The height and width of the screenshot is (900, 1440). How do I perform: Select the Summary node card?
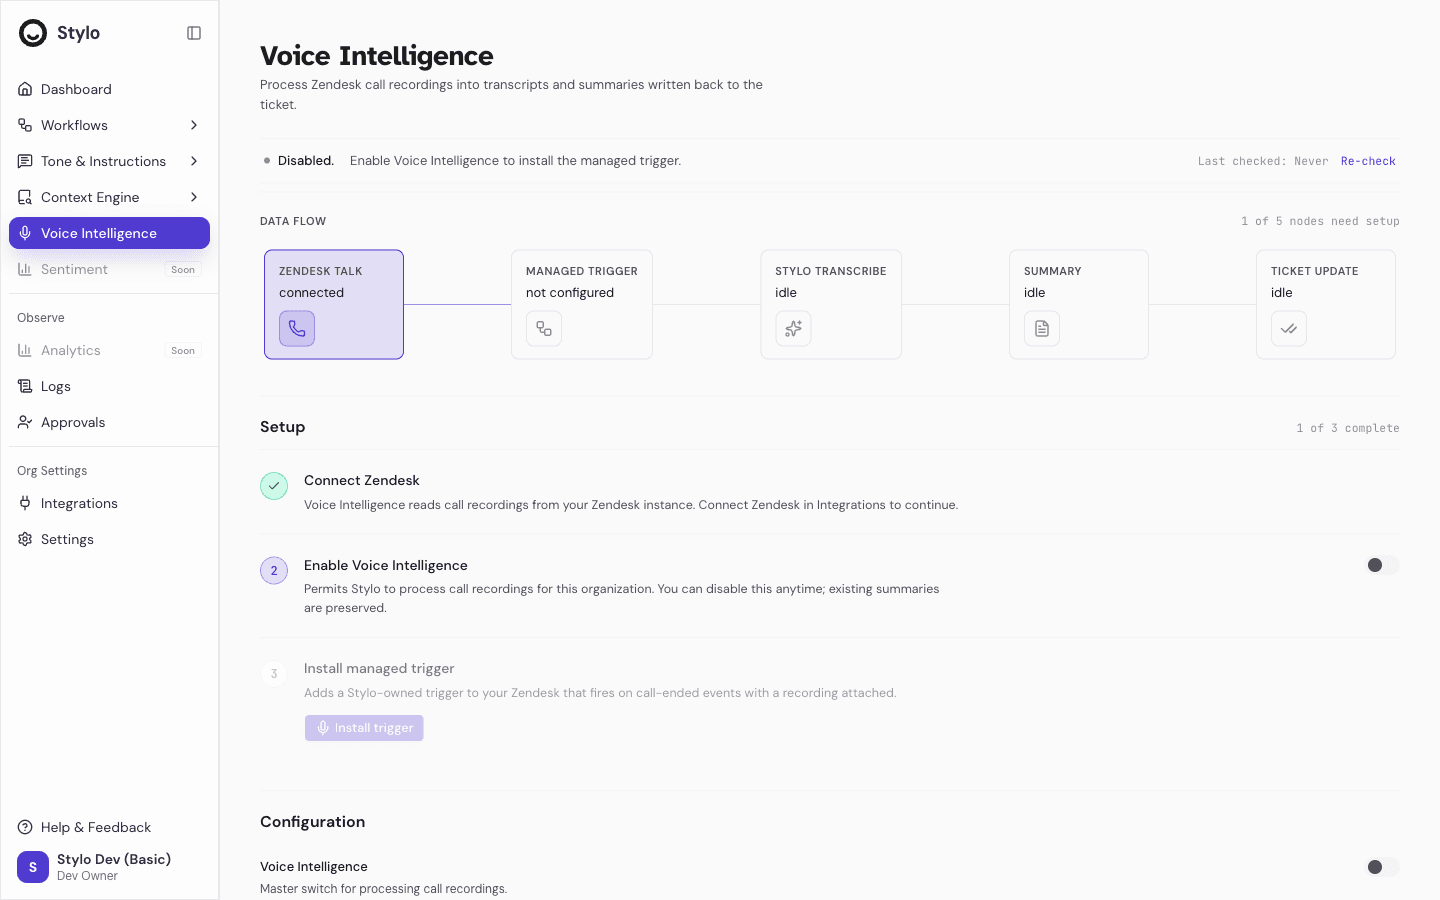(1079, 304)
